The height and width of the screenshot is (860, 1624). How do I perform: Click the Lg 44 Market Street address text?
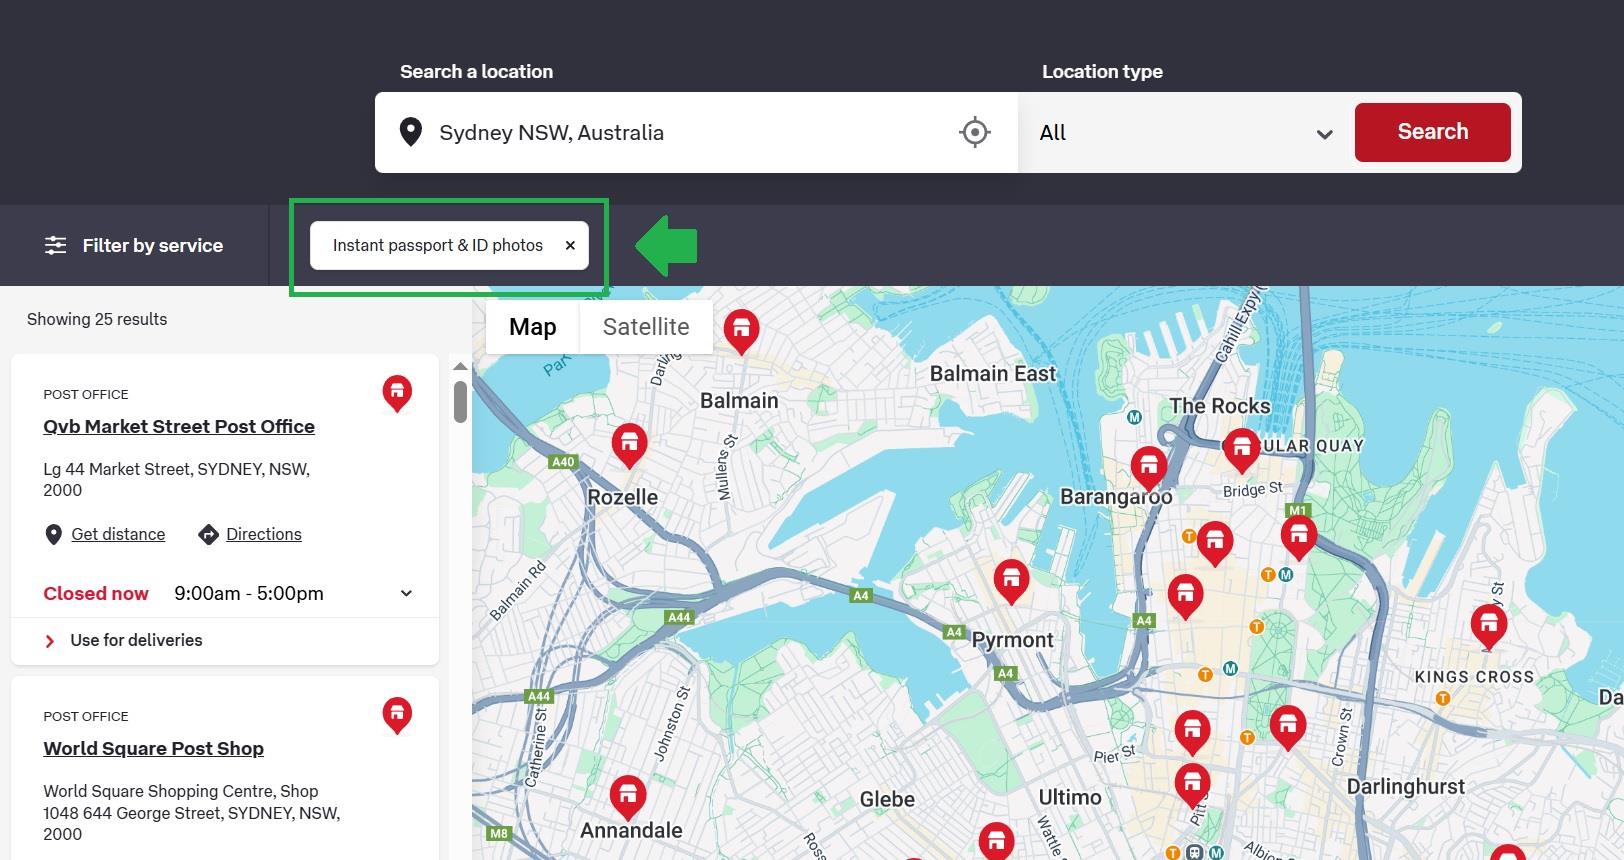click(x=176, y=480)
